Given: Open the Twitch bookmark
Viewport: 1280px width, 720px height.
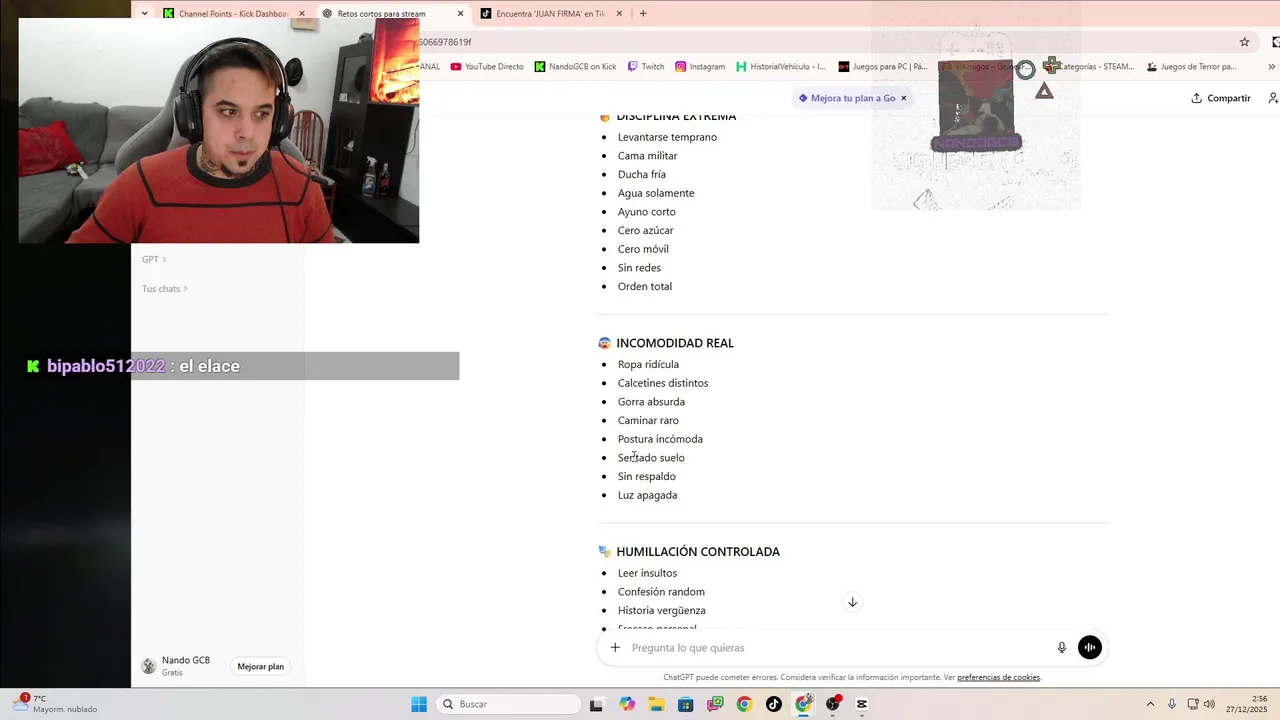Looking at the screenshot, I should (x=646, y=67).
